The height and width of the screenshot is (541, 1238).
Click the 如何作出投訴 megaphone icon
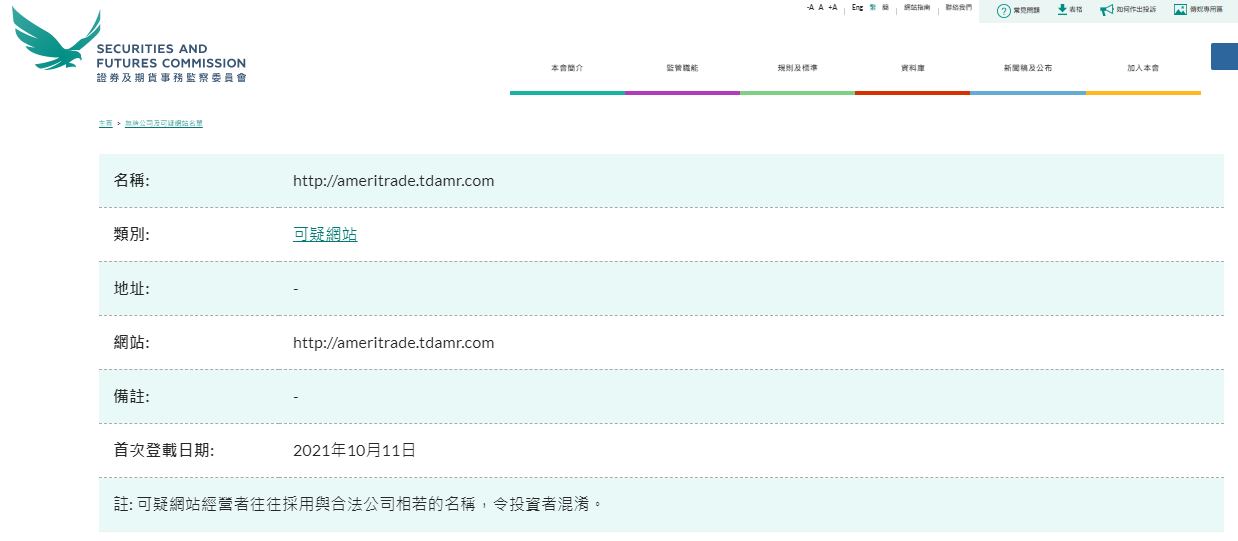pos(1106,10)
